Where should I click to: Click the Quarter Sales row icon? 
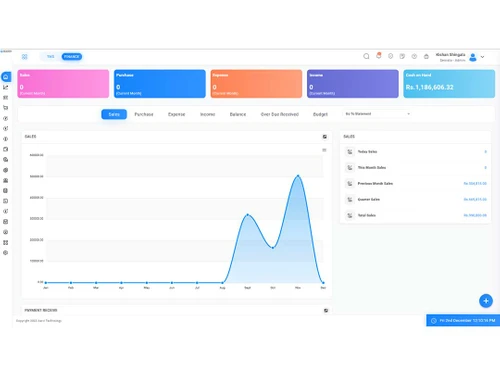(350, 199)
